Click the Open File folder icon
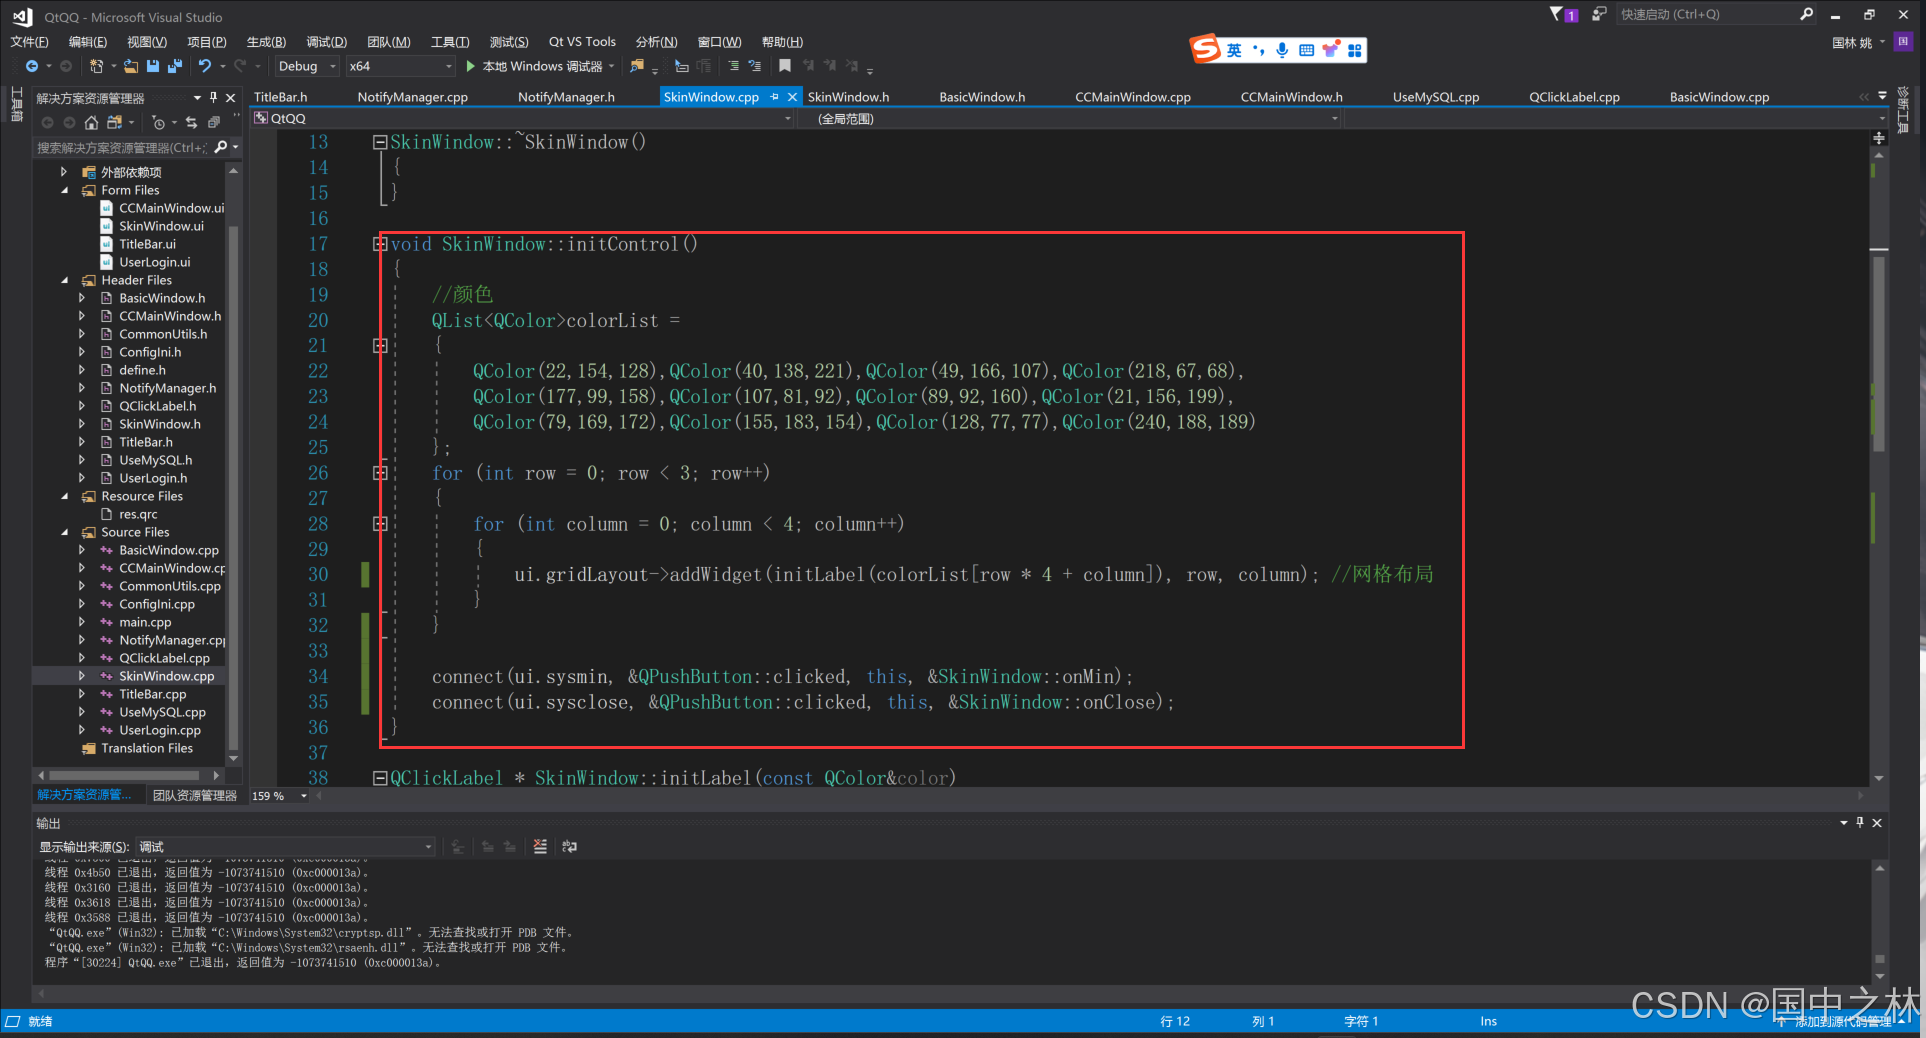The width and height of the screenshot is (1926, 1038). click(131, 66)
